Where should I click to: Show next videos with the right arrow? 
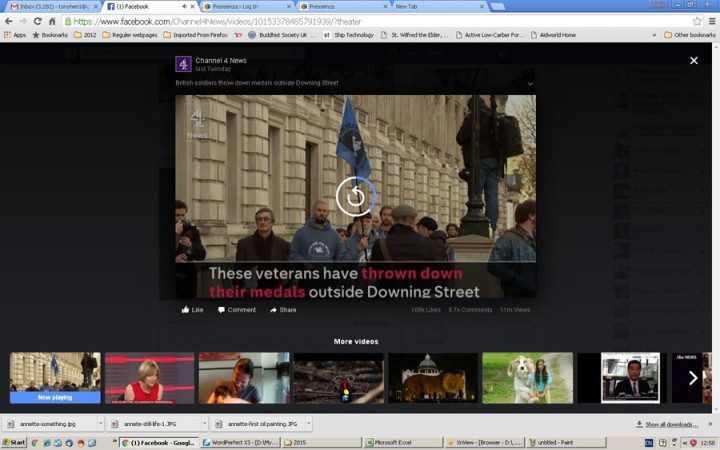coord(692,378)
